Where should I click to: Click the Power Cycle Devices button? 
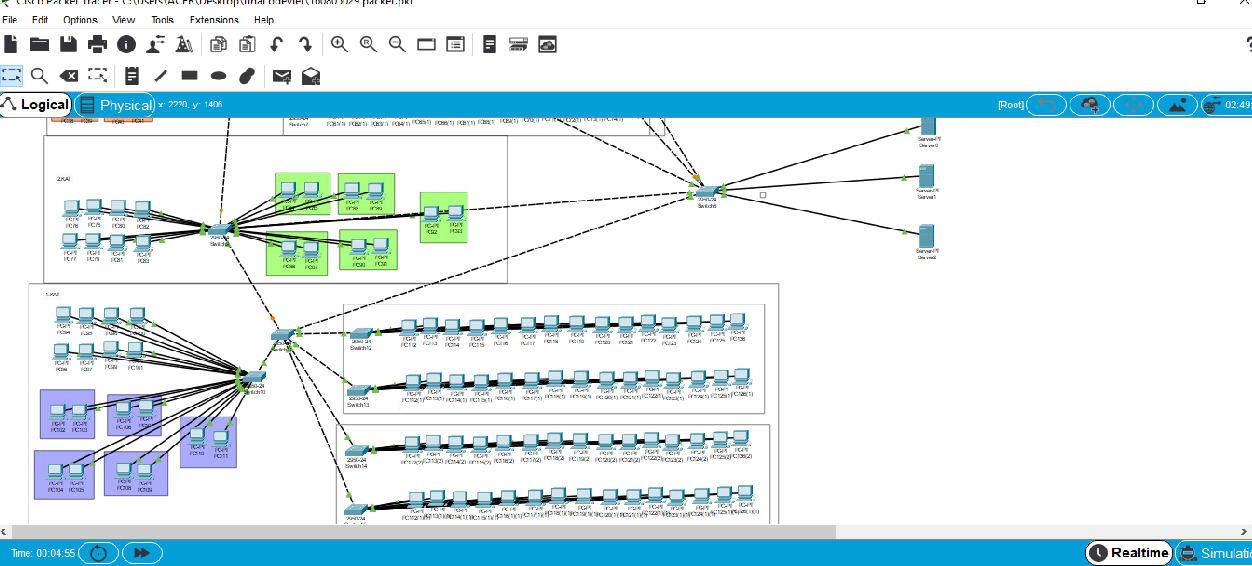[98, 553]
